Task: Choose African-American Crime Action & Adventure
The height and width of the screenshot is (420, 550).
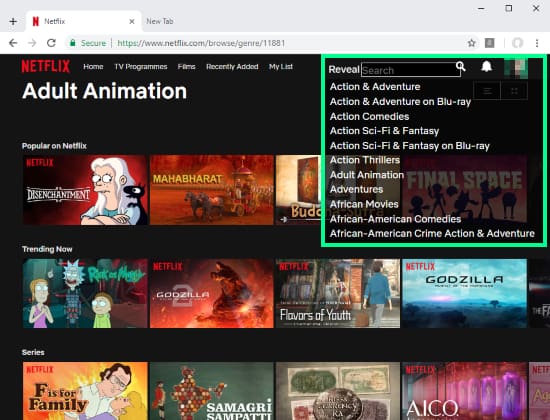Action: [432, 234]
